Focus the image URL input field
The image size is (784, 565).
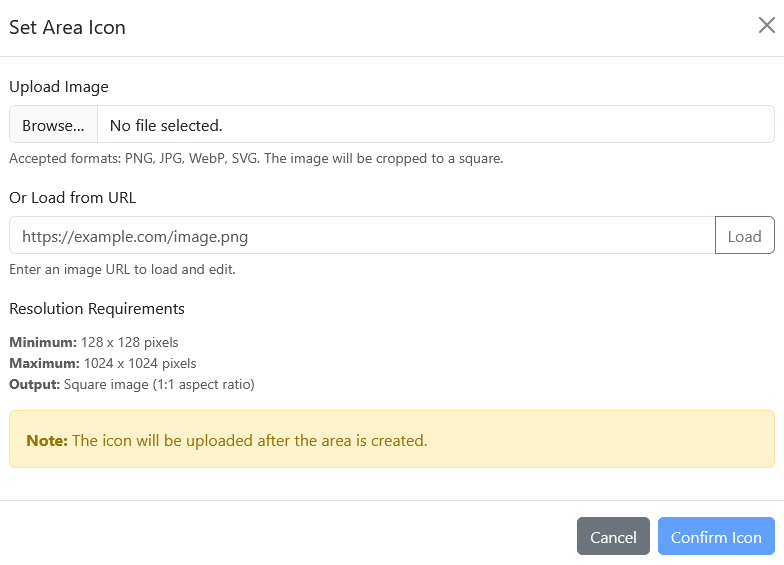(362, 236)
